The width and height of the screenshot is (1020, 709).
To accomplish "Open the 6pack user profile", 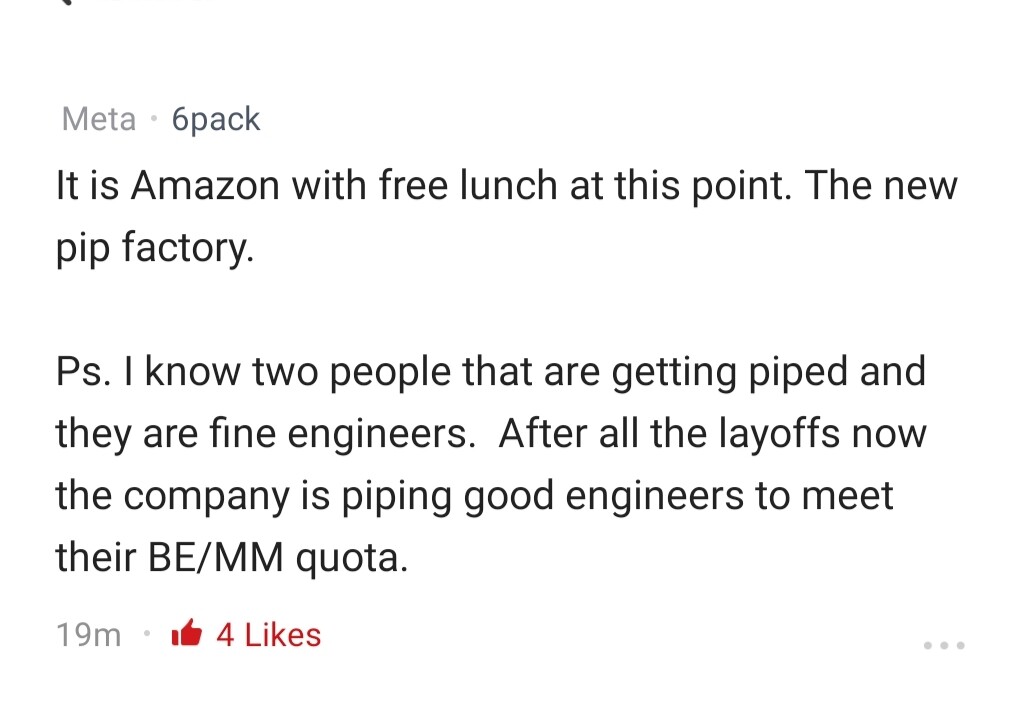I will coord(216,118).
